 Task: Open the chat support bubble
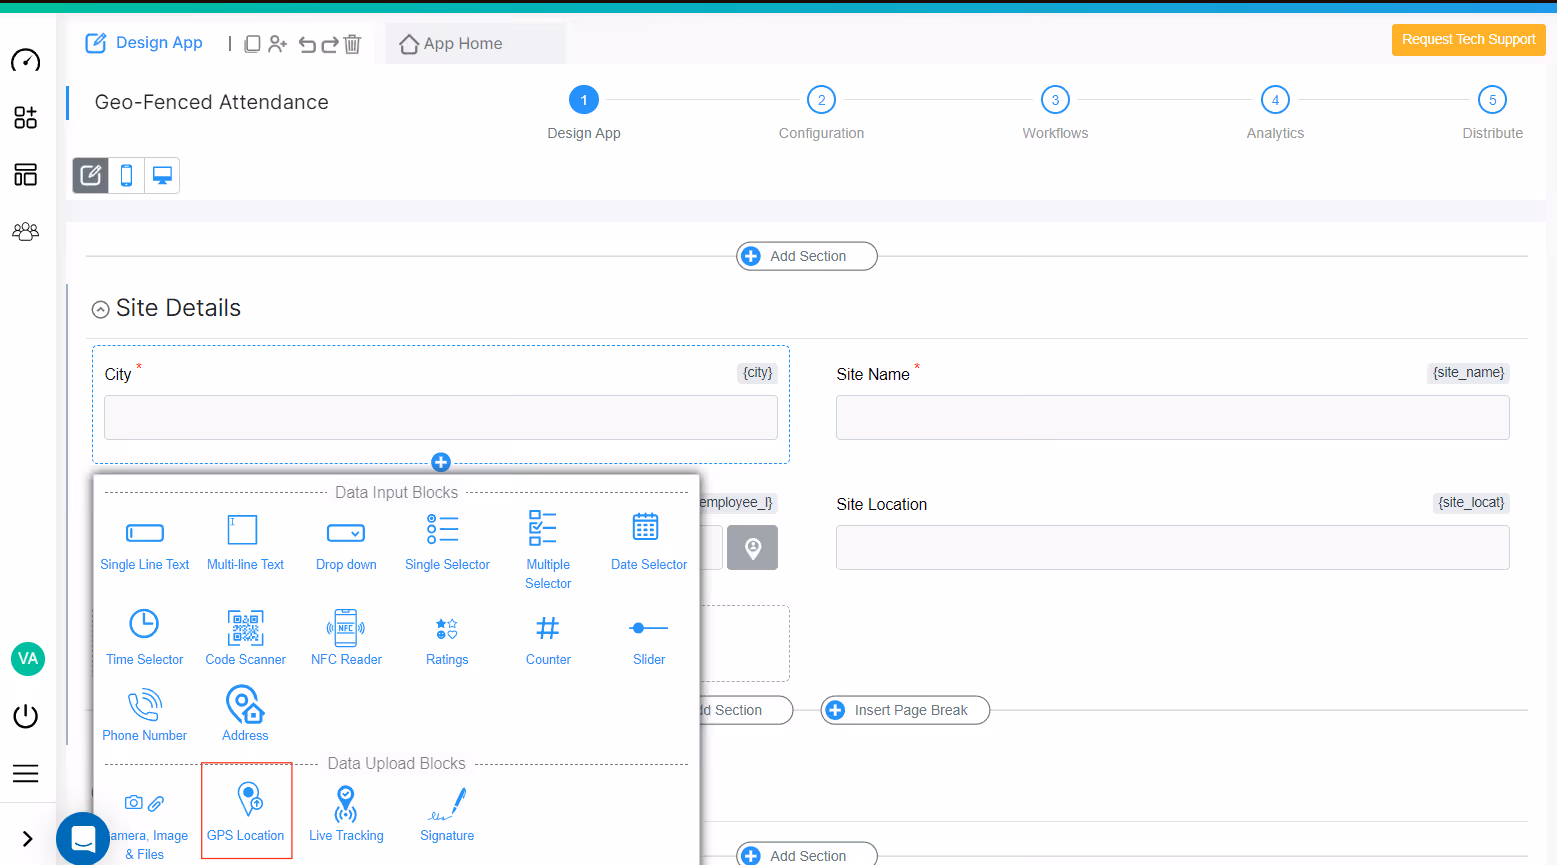(x=83, y=838)
